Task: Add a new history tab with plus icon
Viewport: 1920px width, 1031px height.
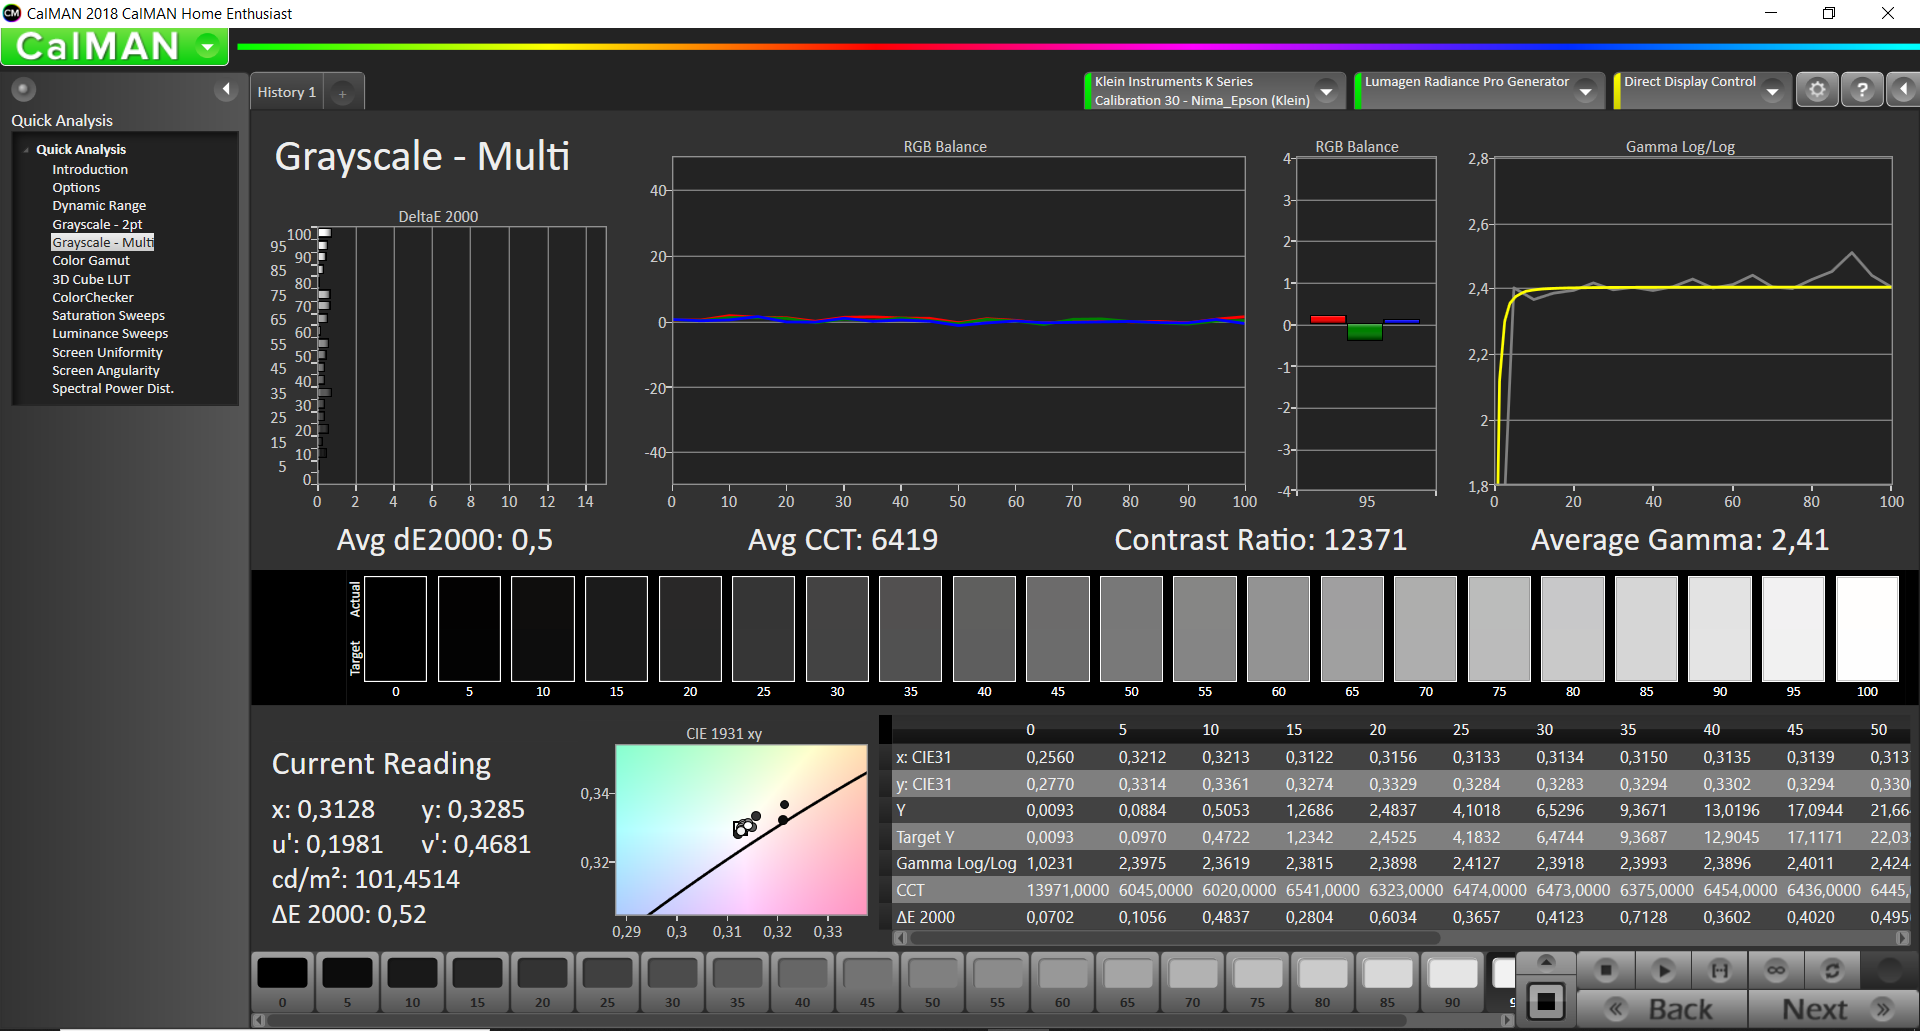Action: 343,93
